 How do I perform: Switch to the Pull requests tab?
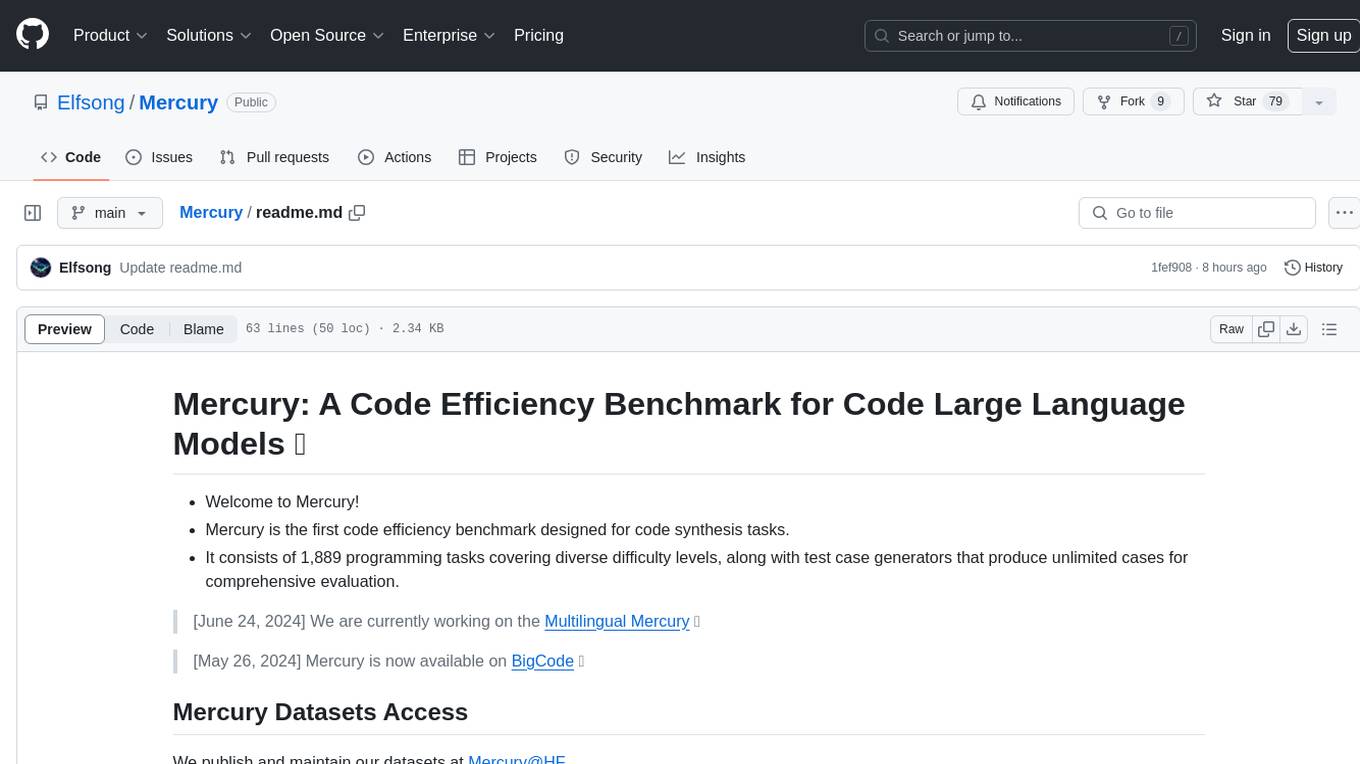point(274,157)
